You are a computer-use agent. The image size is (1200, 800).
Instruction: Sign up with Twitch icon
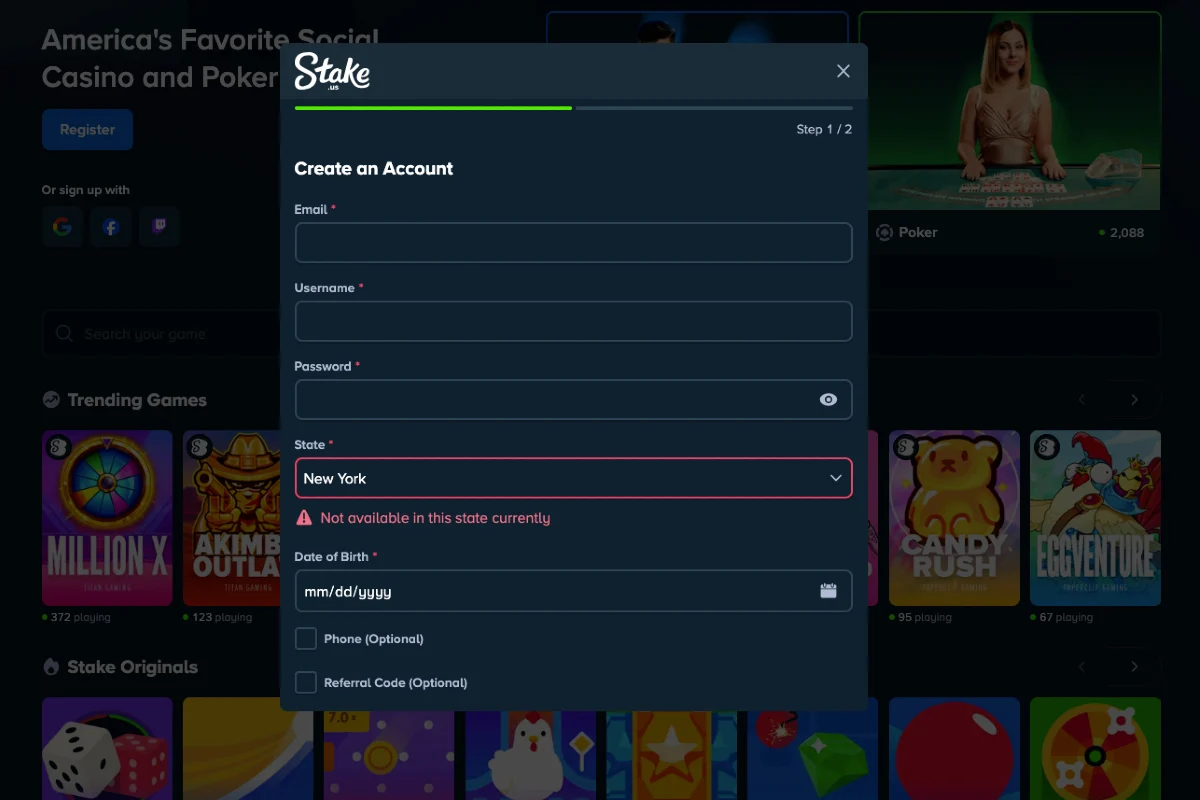[x=159, y=227]
